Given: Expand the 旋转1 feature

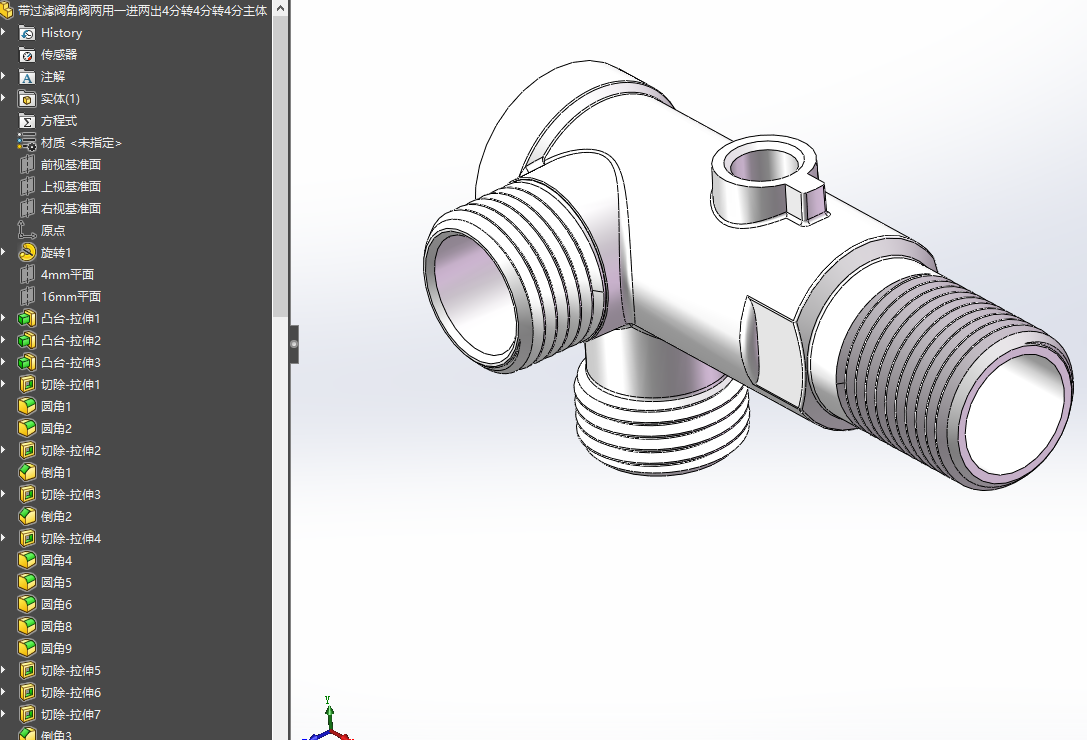Looking at the screenshot, I should [x=3, y=252].
